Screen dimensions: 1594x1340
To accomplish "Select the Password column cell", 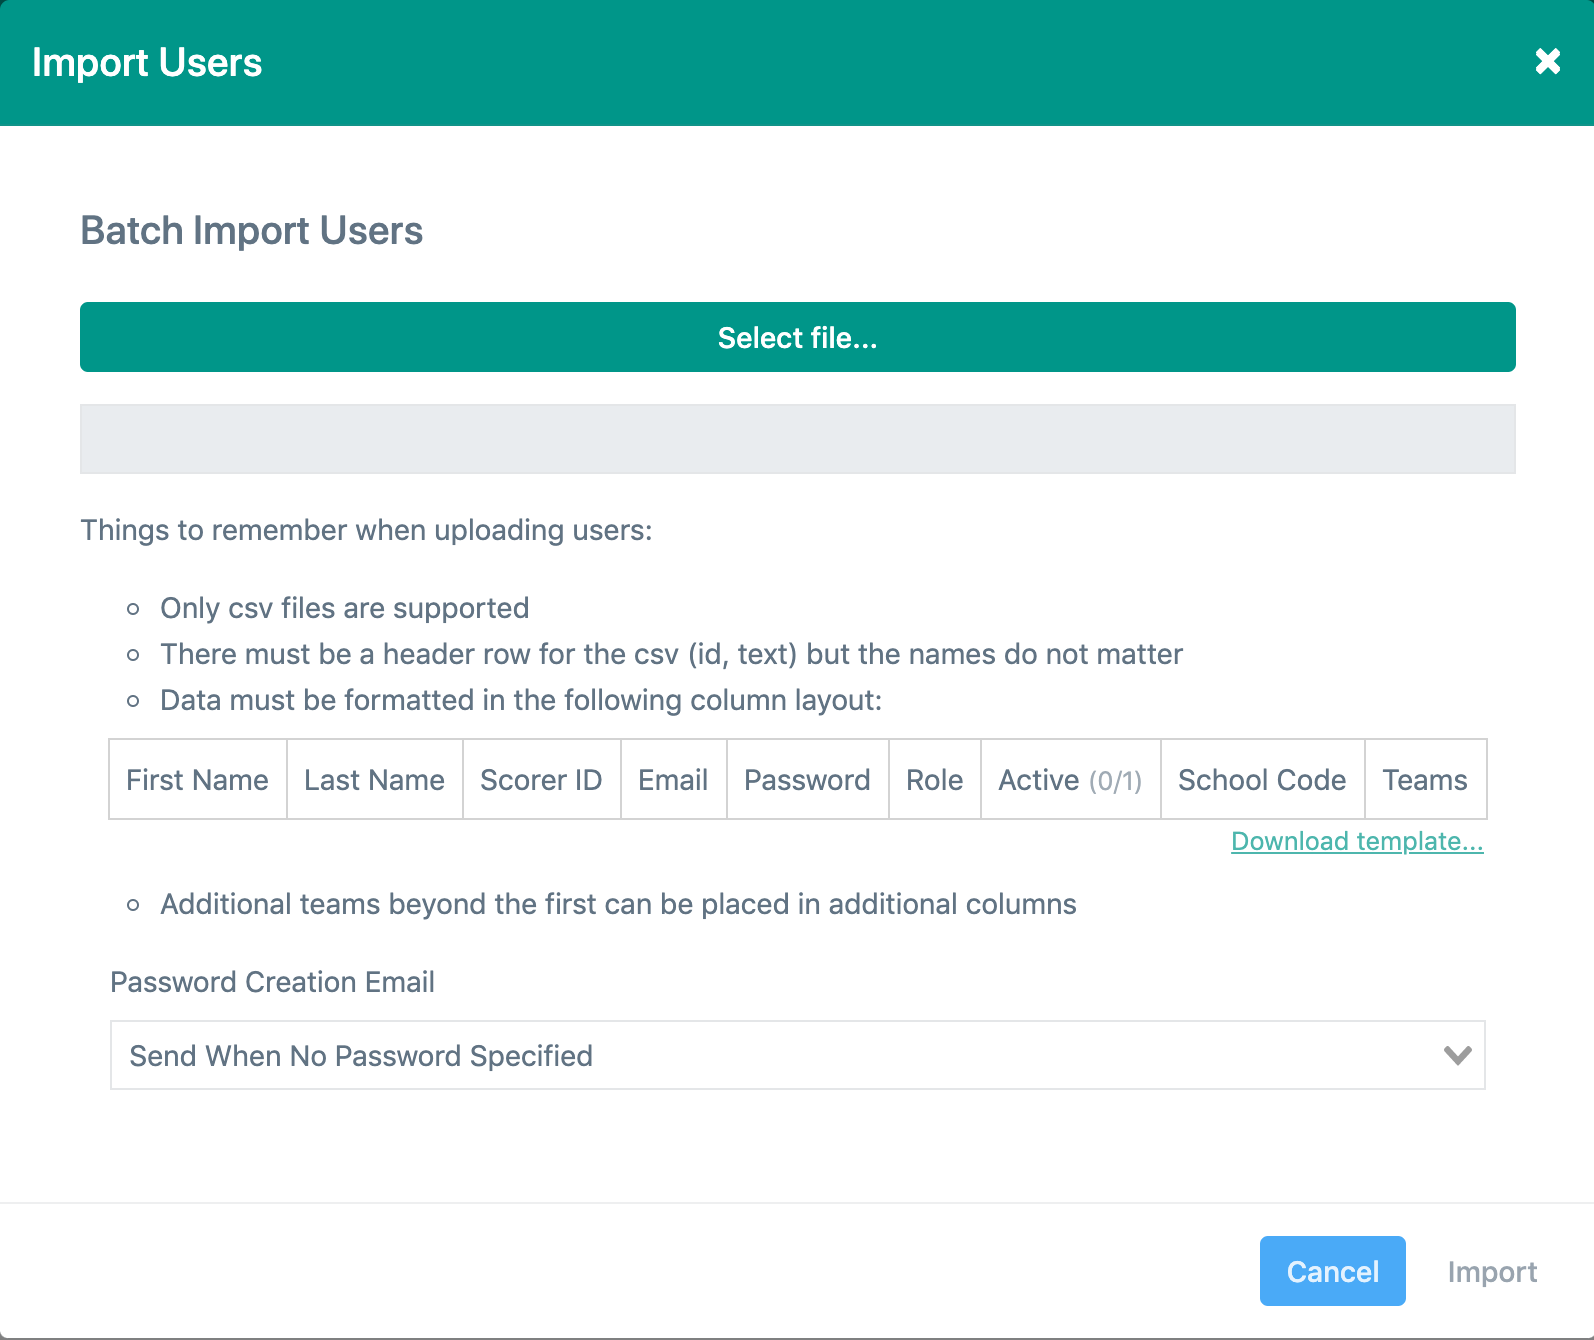I will coord(807,780).
